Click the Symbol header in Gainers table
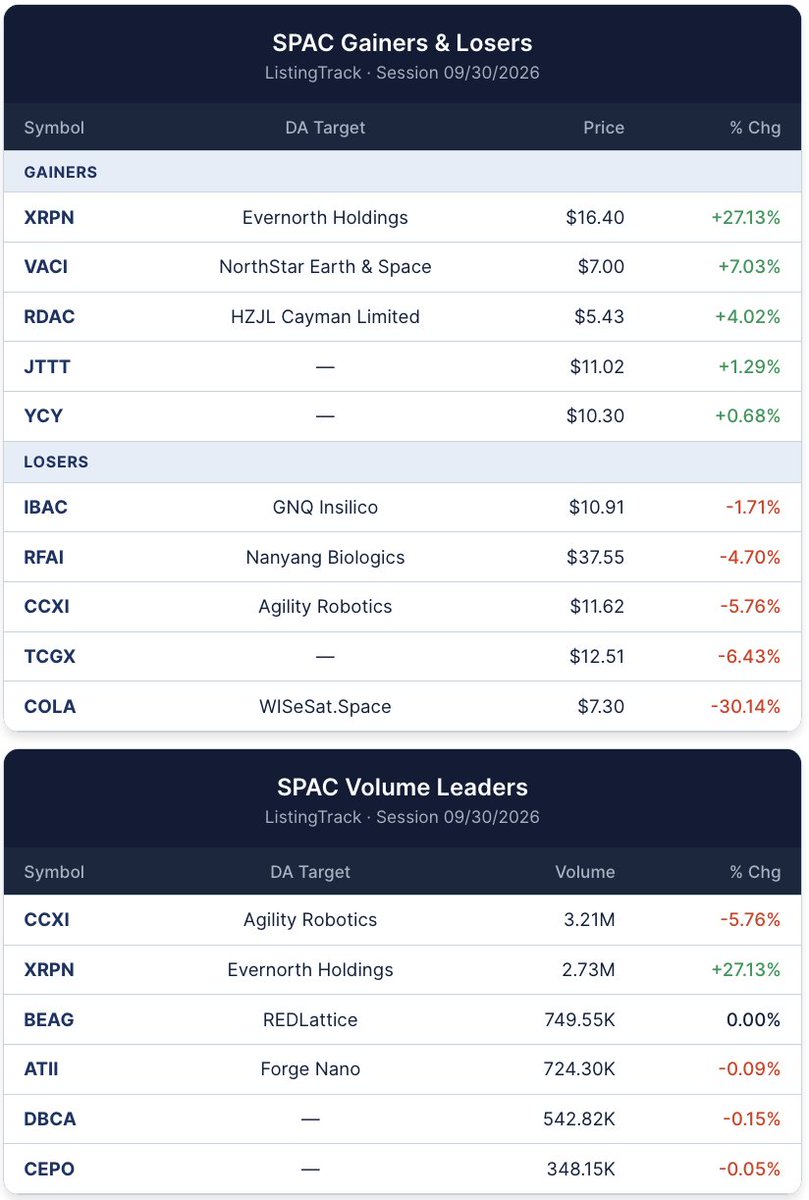The image size is (809, 1200). [x=54, y=128]
